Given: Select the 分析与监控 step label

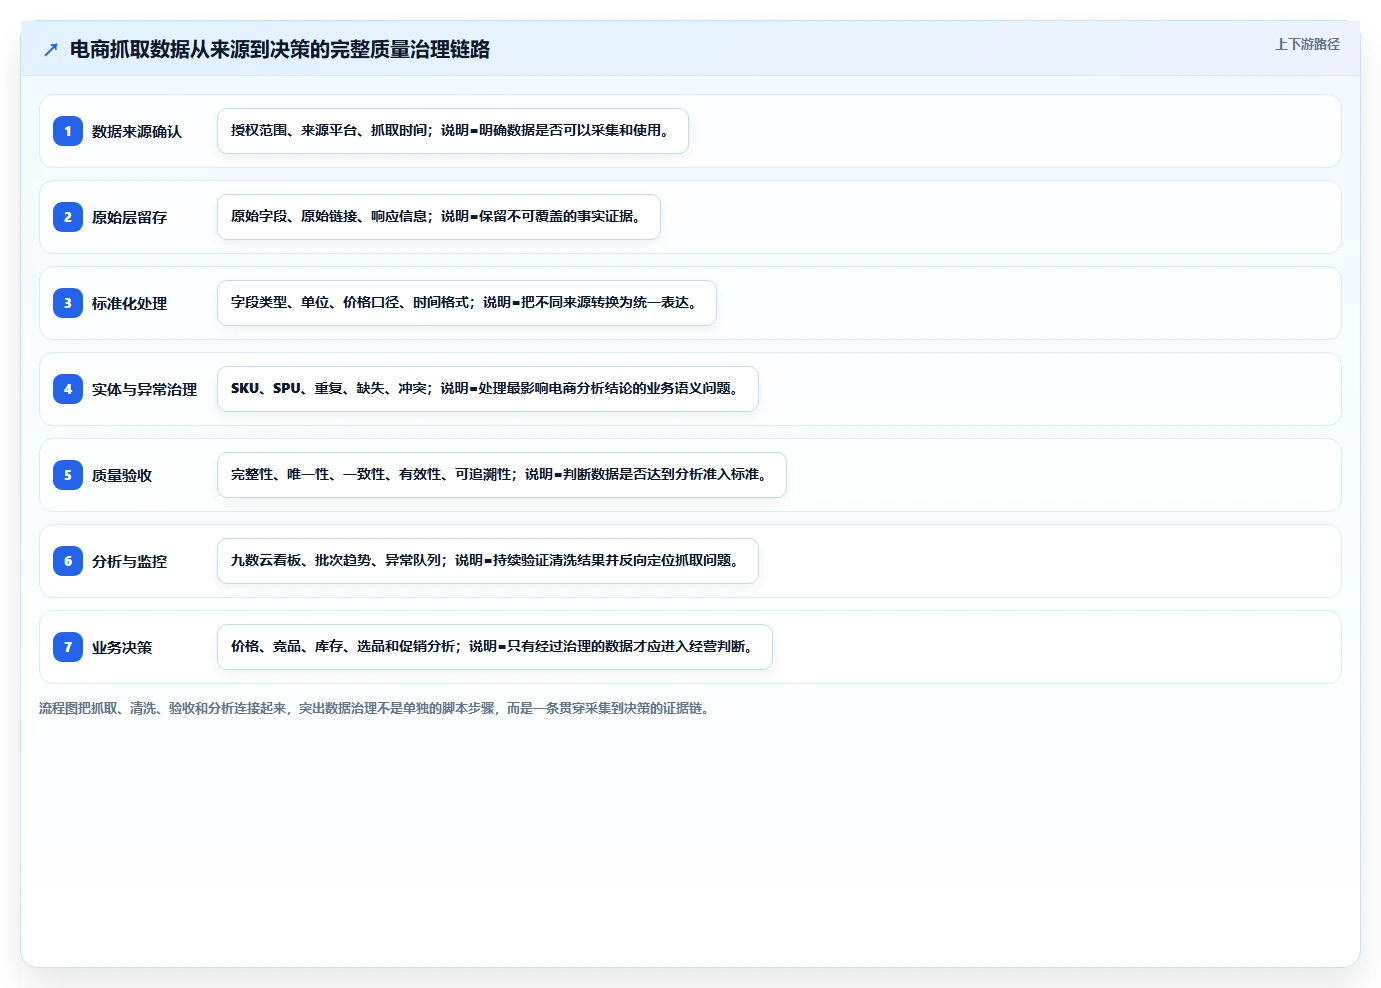Looking at the screenshot, I should [x=130, y=562].
